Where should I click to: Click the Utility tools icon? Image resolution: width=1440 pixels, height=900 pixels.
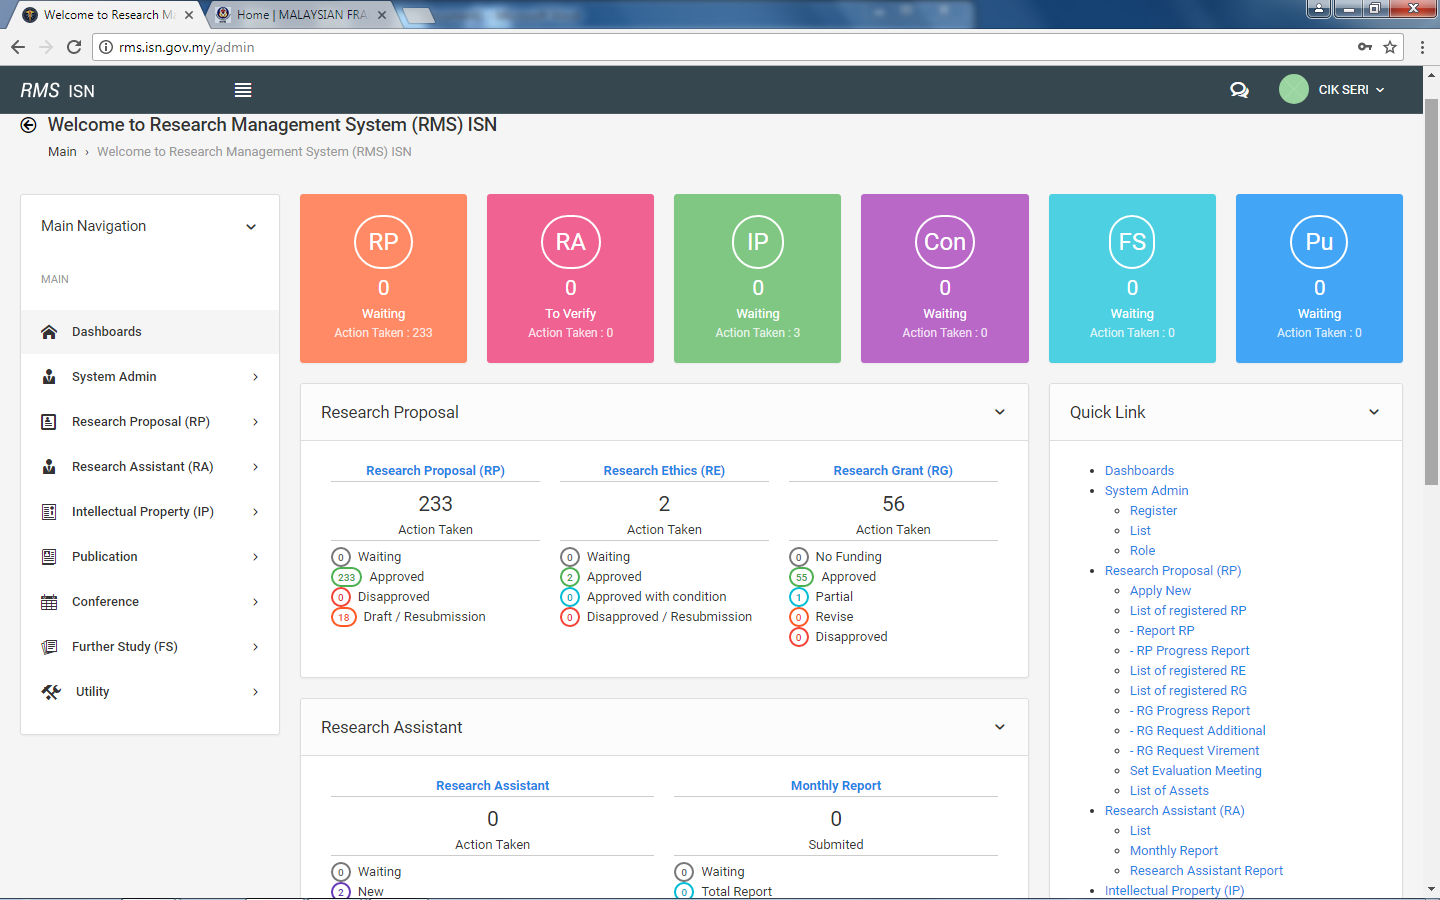coord(52,691)
